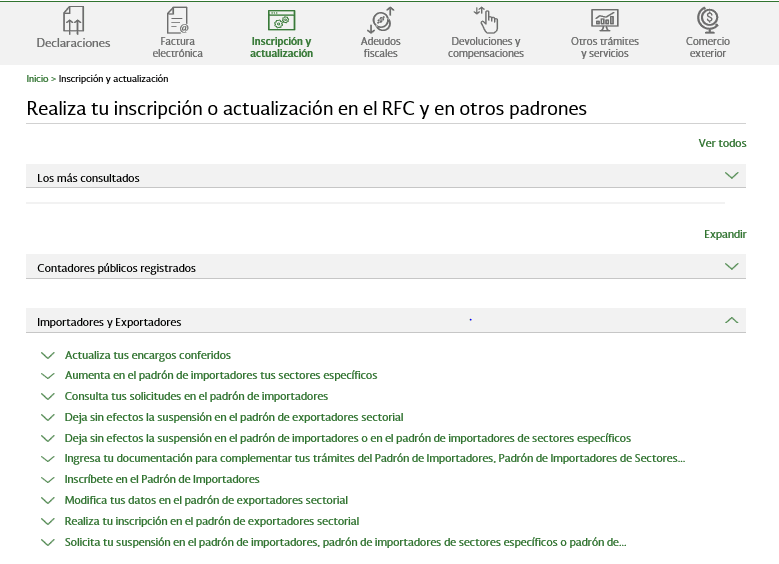Open Aumenta en el padrón de importadores link

[x=221, y=375]
